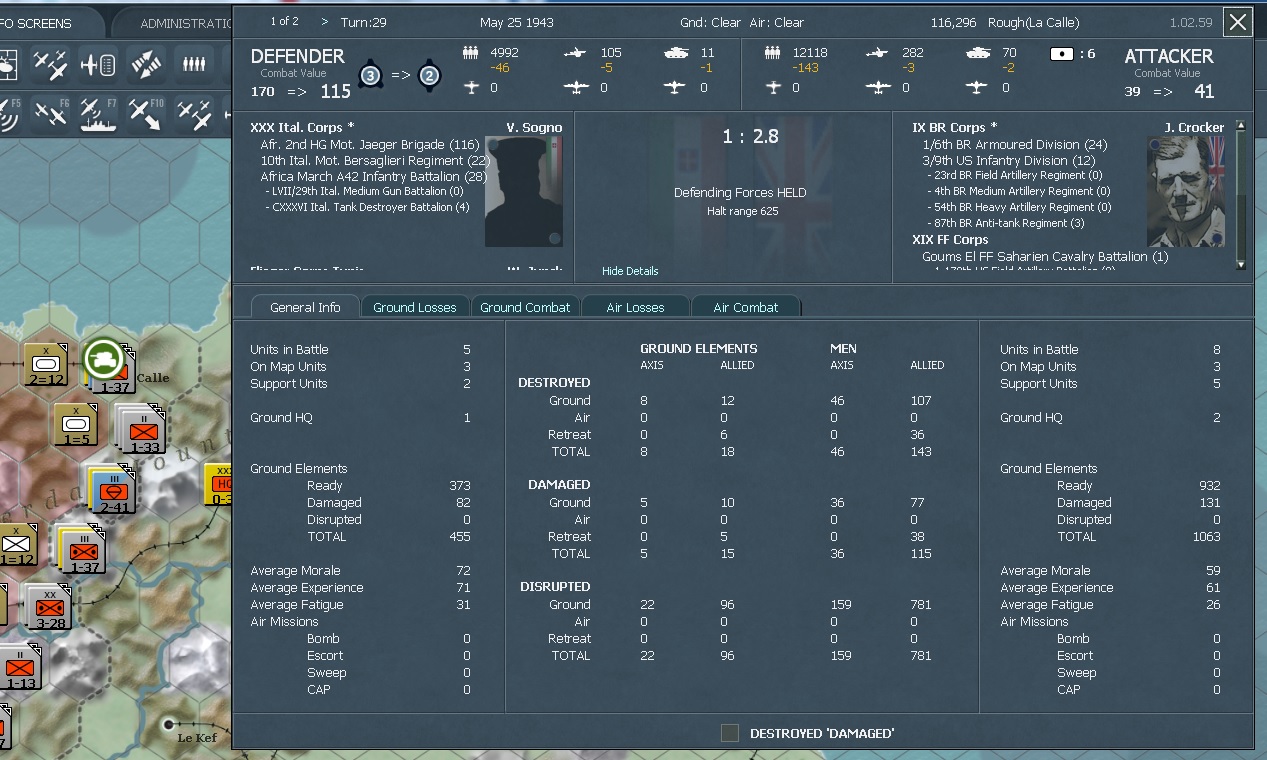This screenshot has height=760, width=1267.
Task: Select the 1-33 unit stack on map
Action: 143,430
